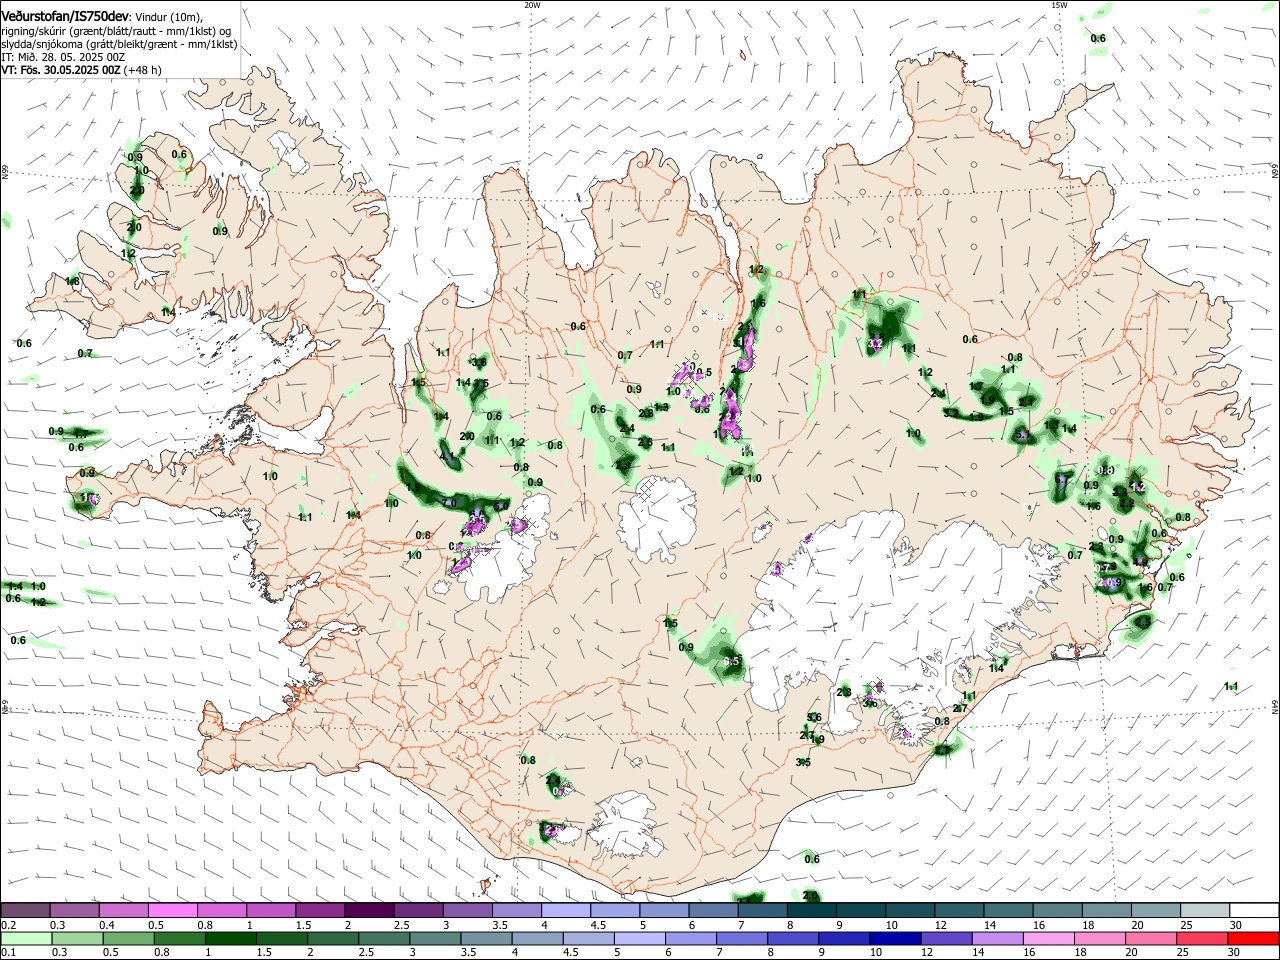1280x960 pixels.
Task: Click the bottom-row swatch between 25 and 30
Action: (x=1203, y=939)
